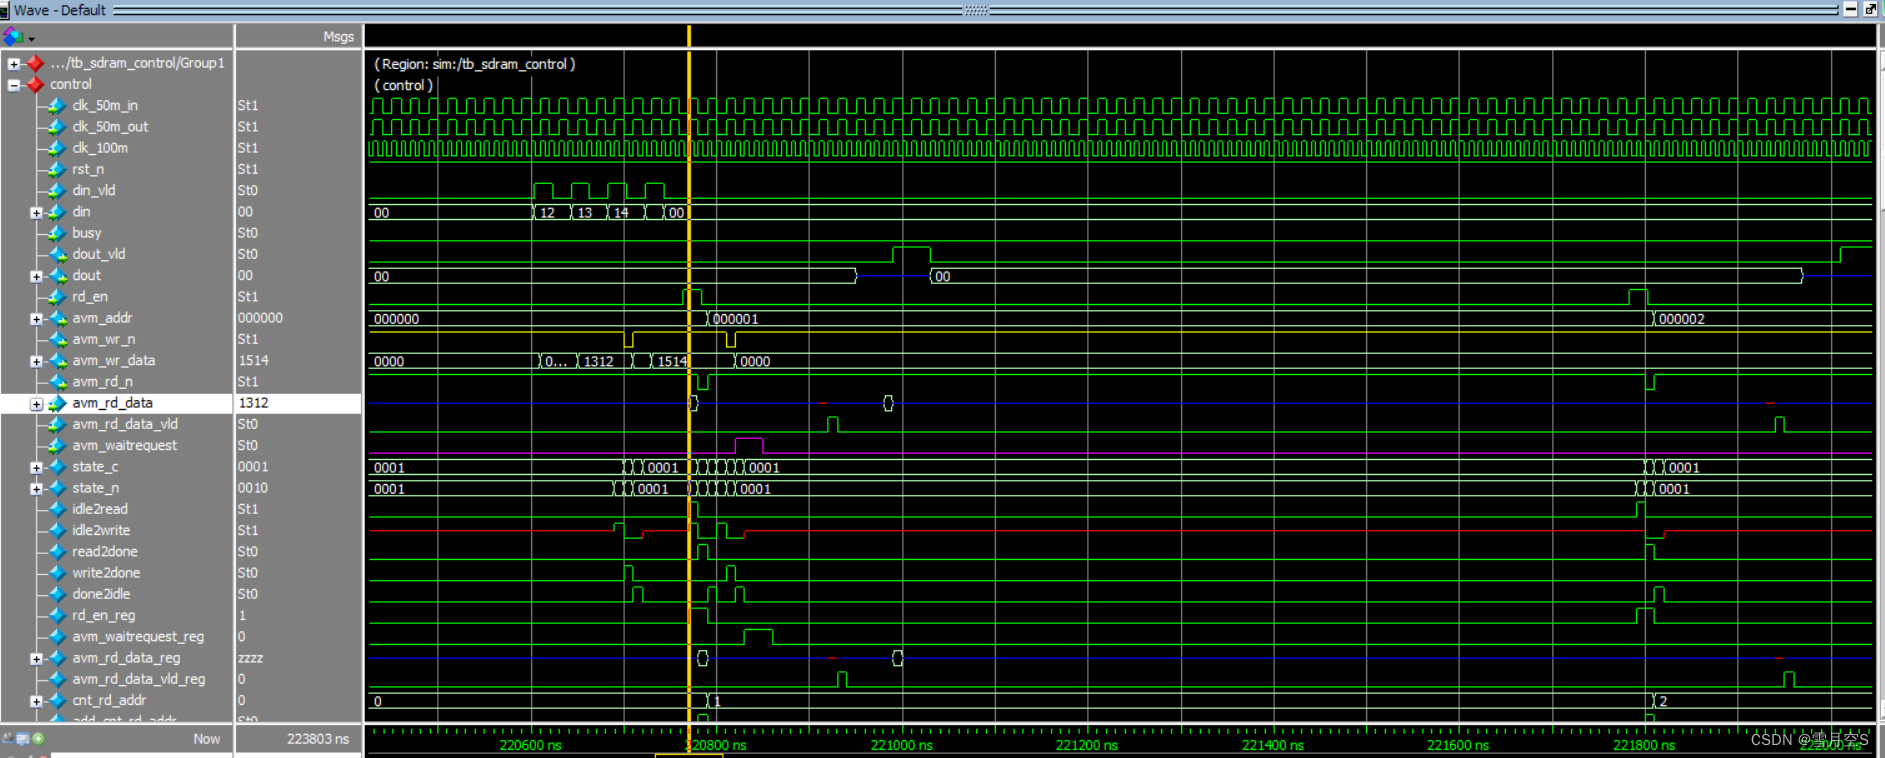This screenshot has width=1885, height=758.
Task: Expand the avm_rd_data_reg signal bus
Action: (x=36, y=659)
